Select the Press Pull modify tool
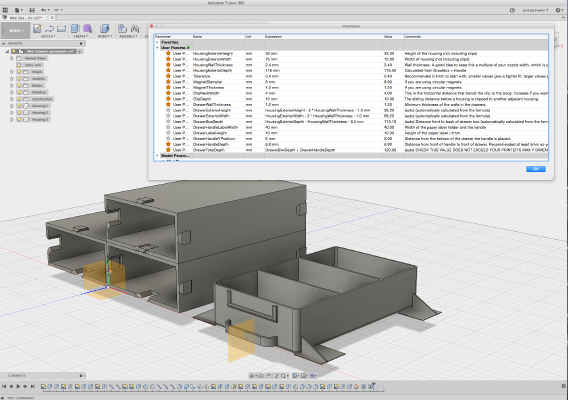Screen dimensions: 568x400 (x=105, y=29)
